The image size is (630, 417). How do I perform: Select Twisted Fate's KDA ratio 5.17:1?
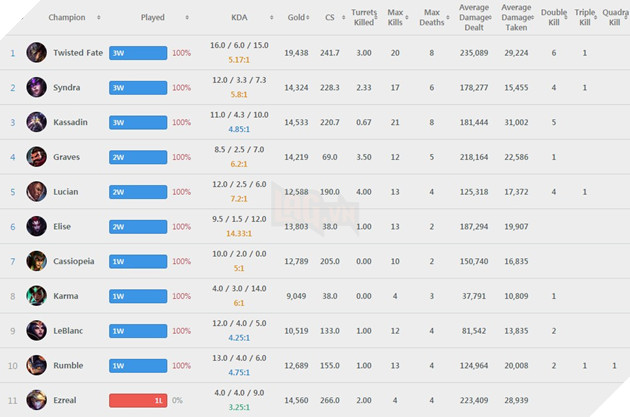[239, 60]
